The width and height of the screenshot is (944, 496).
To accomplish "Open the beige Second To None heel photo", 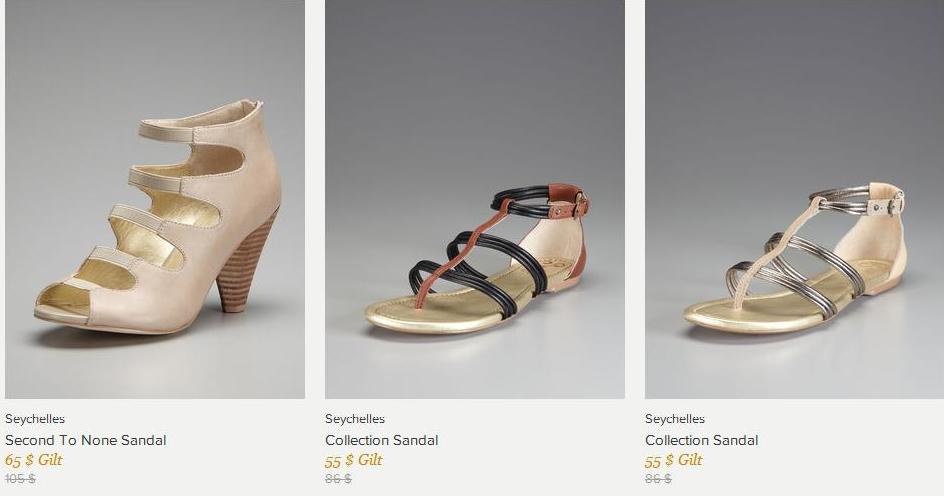I will pyautogui.click(x=155, y=199).
